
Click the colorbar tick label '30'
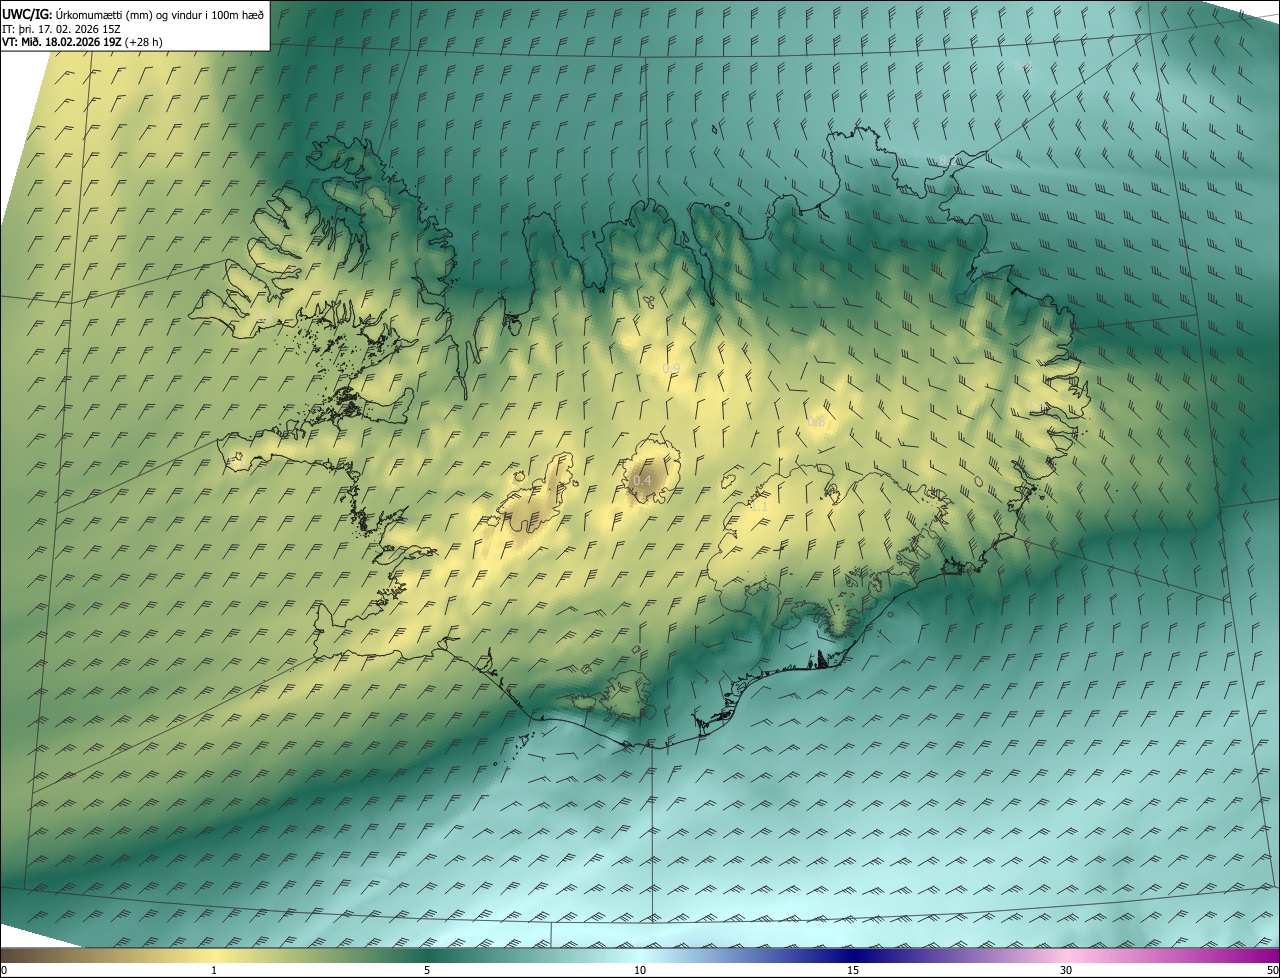point(1066,971)
